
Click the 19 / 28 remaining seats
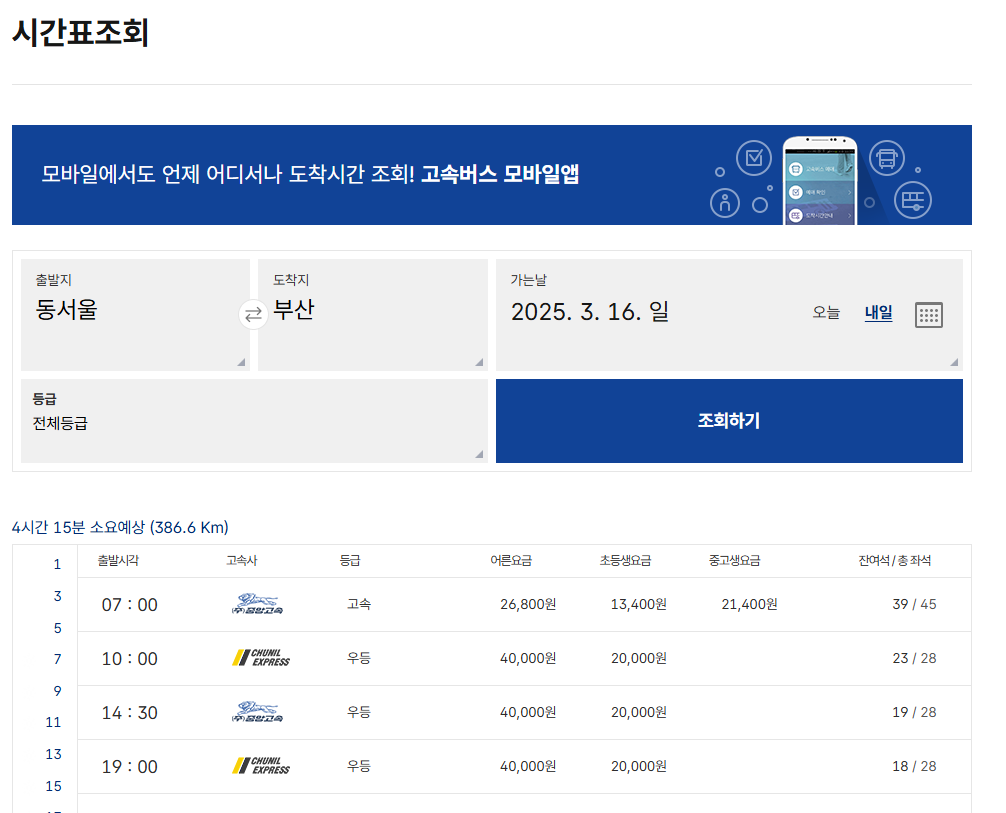point(914,712)
